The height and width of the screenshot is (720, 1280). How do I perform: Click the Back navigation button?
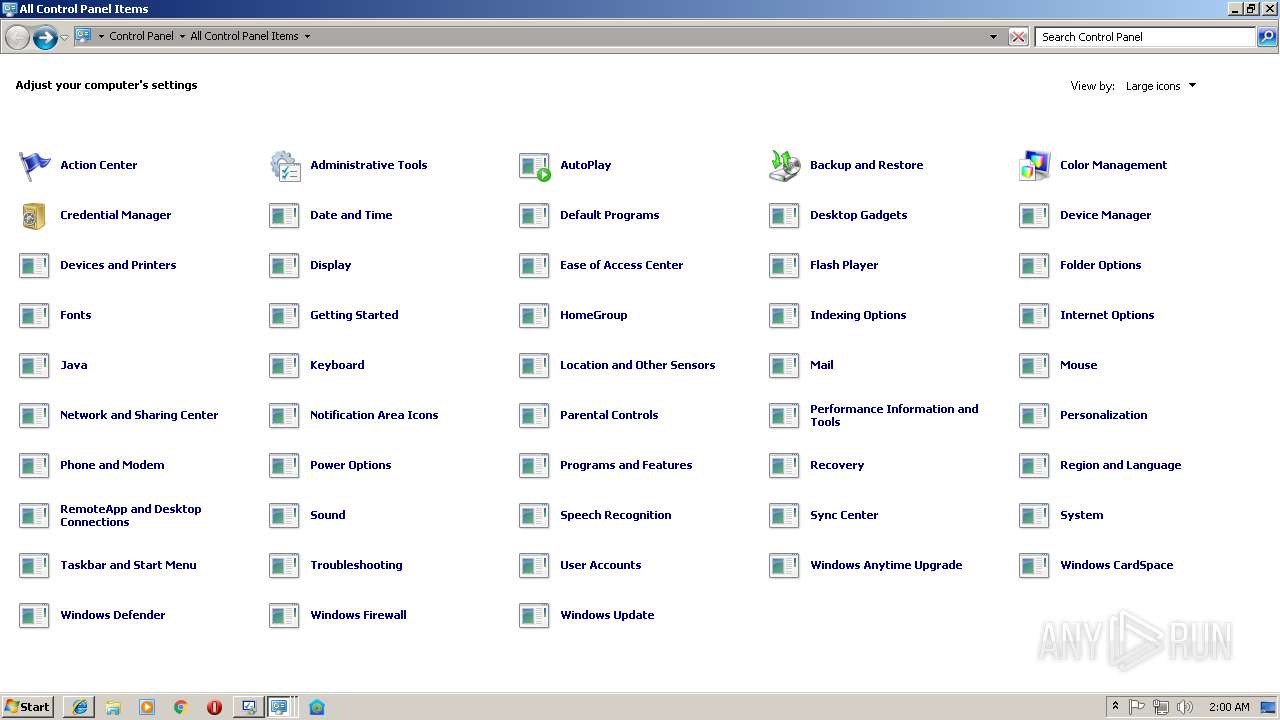(x=17, y=38)
